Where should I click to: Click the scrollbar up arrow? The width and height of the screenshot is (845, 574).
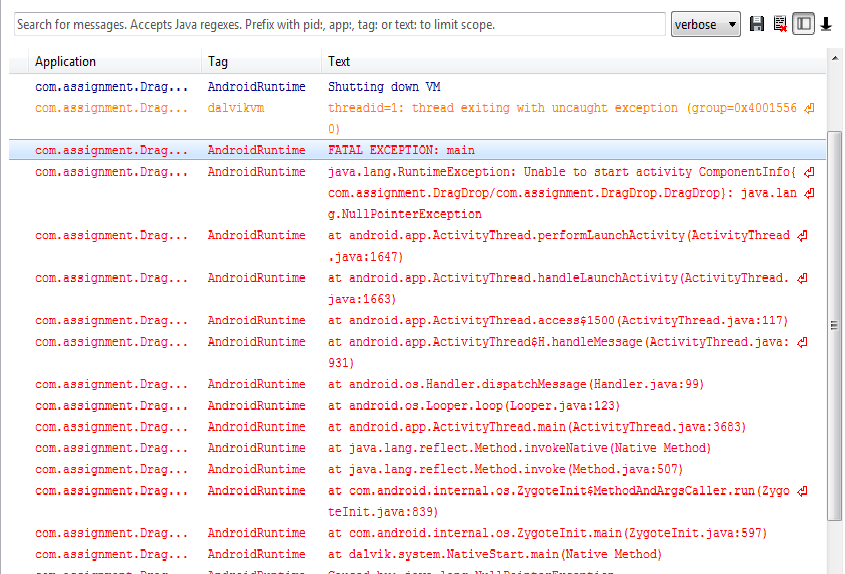[x=835, y=58]
